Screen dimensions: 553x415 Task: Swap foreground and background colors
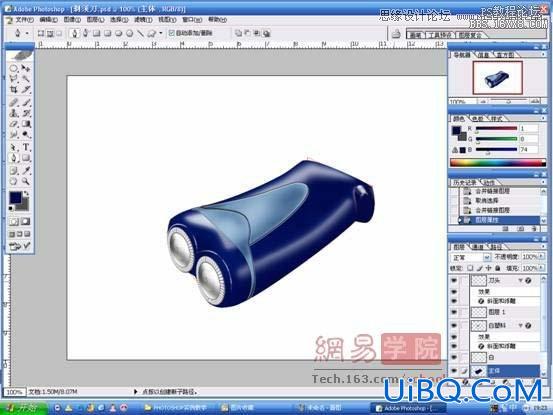click(x=26, y=193)
